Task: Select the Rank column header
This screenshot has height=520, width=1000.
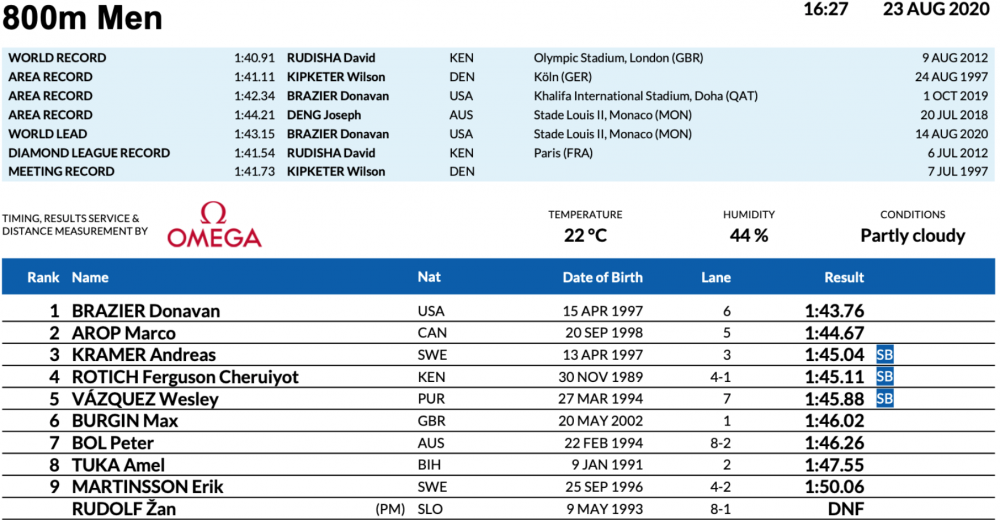Action: click(43, 277)
